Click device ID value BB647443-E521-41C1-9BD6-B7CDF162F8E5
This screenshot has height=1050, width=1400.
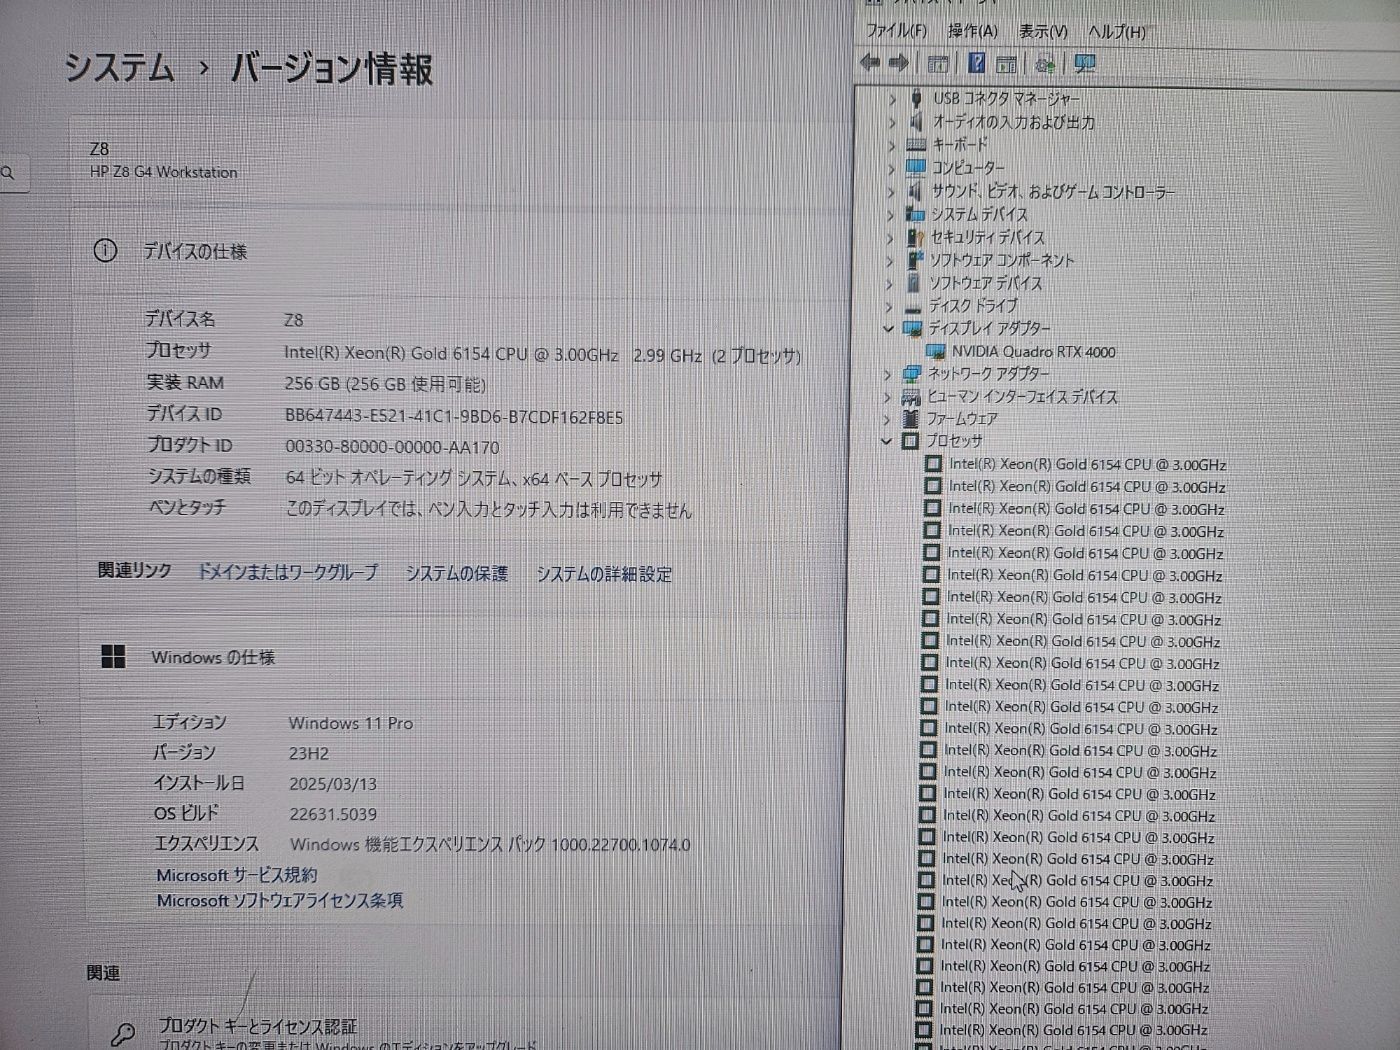coord(454,417)
